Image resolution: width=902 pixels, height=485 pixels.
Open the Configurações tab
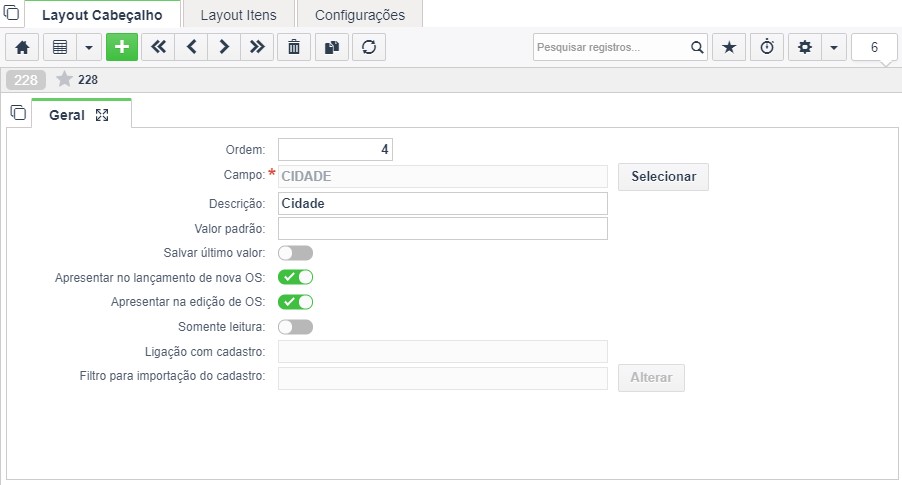tap(360, 15)
